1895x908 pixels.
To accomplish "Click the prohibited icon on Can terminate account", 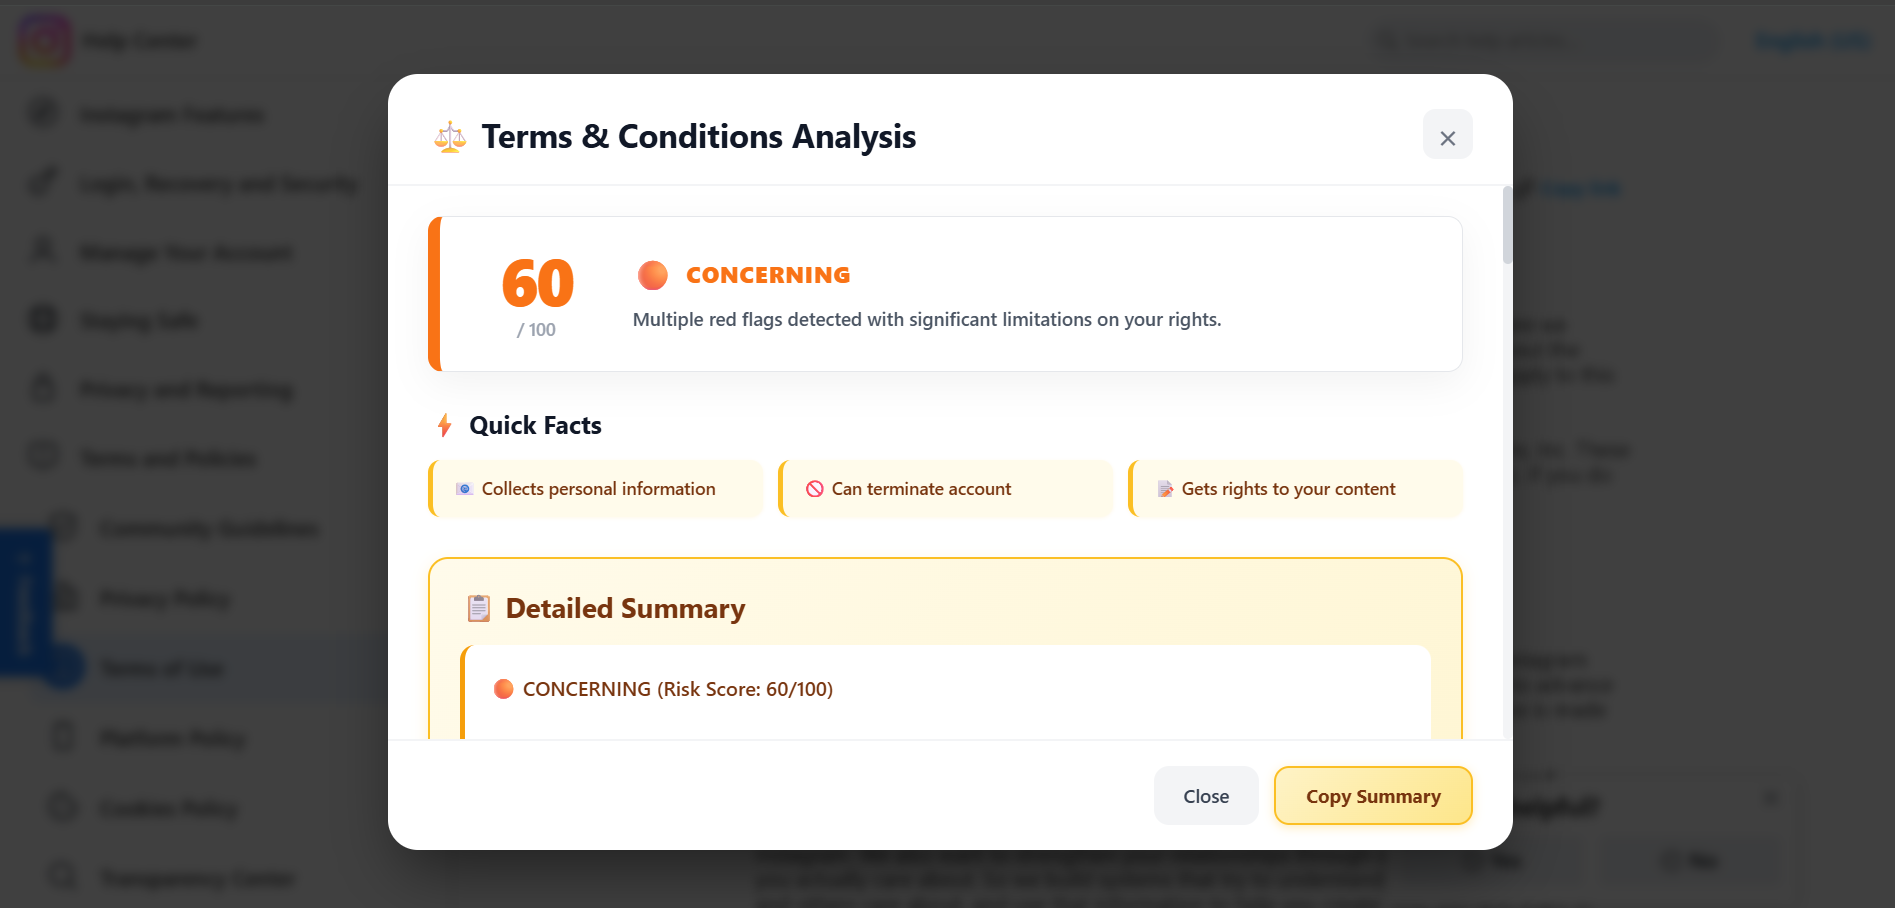I will tap(815, 489).
